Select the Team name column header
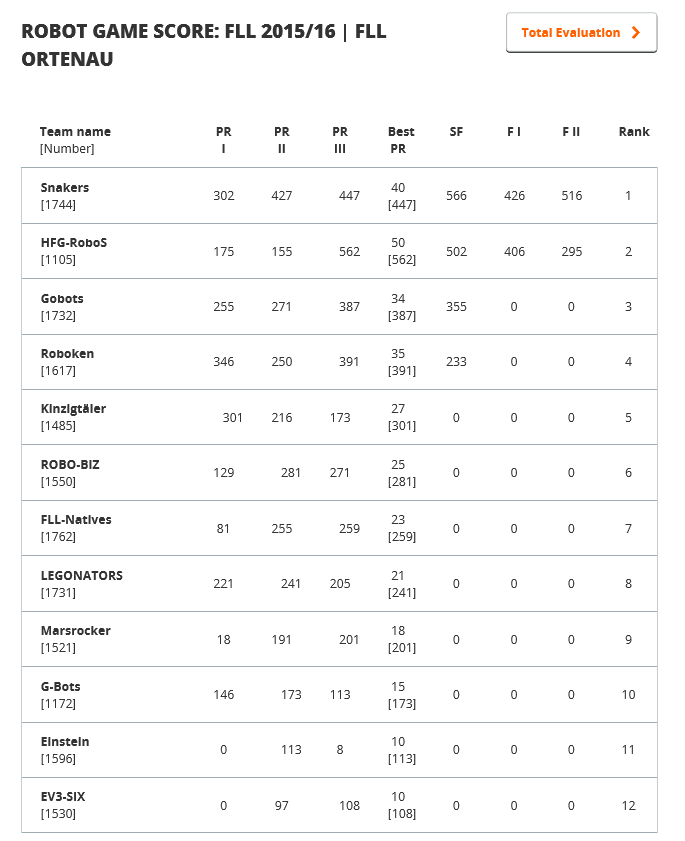Image resolution: width=685 pixels, height=841 pixels. click(75, 132)
